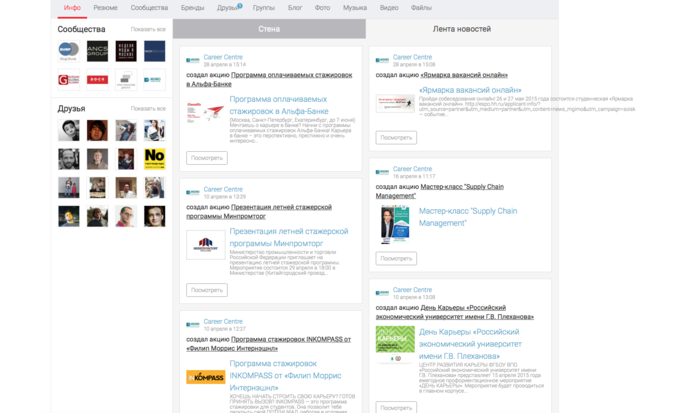Click the timestamp '10 апреля в 12:27'

pos(224,329)
